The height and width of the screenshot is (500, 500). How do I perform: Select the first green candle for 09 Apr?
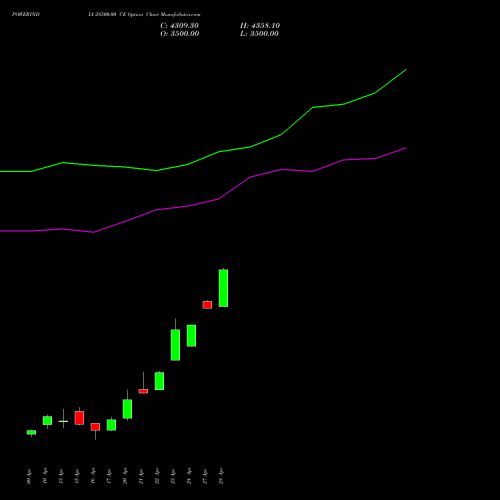31,432
